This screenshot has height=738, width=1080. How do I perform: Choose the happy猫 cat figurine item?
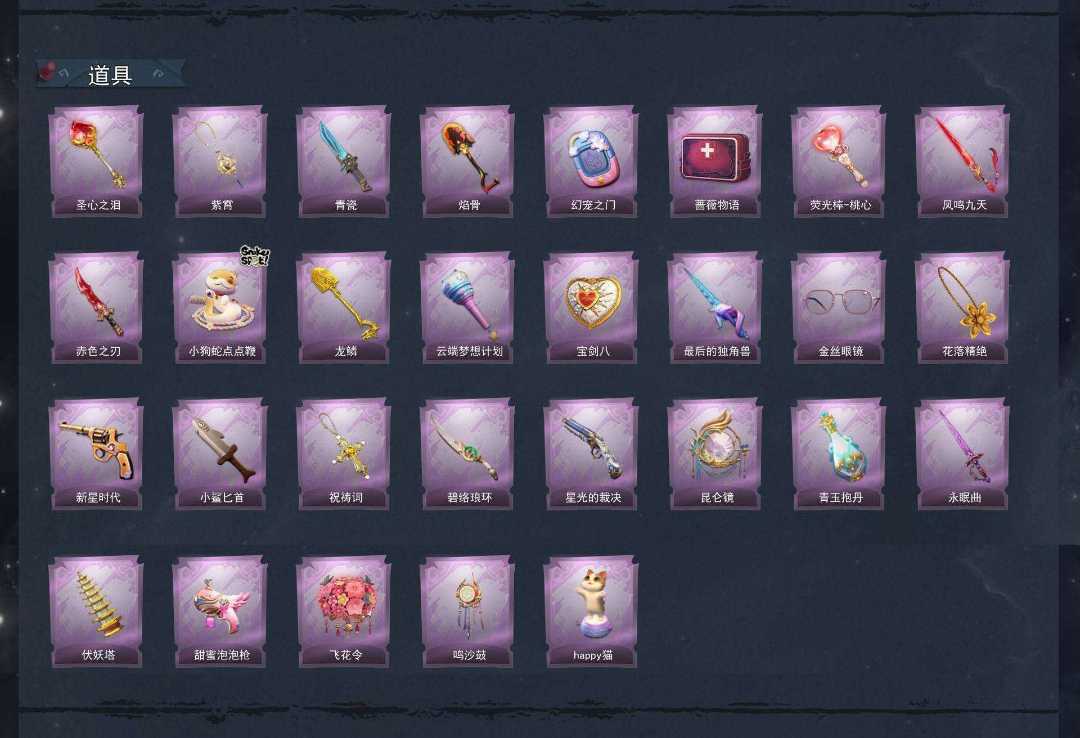click(x=591, y=612)
